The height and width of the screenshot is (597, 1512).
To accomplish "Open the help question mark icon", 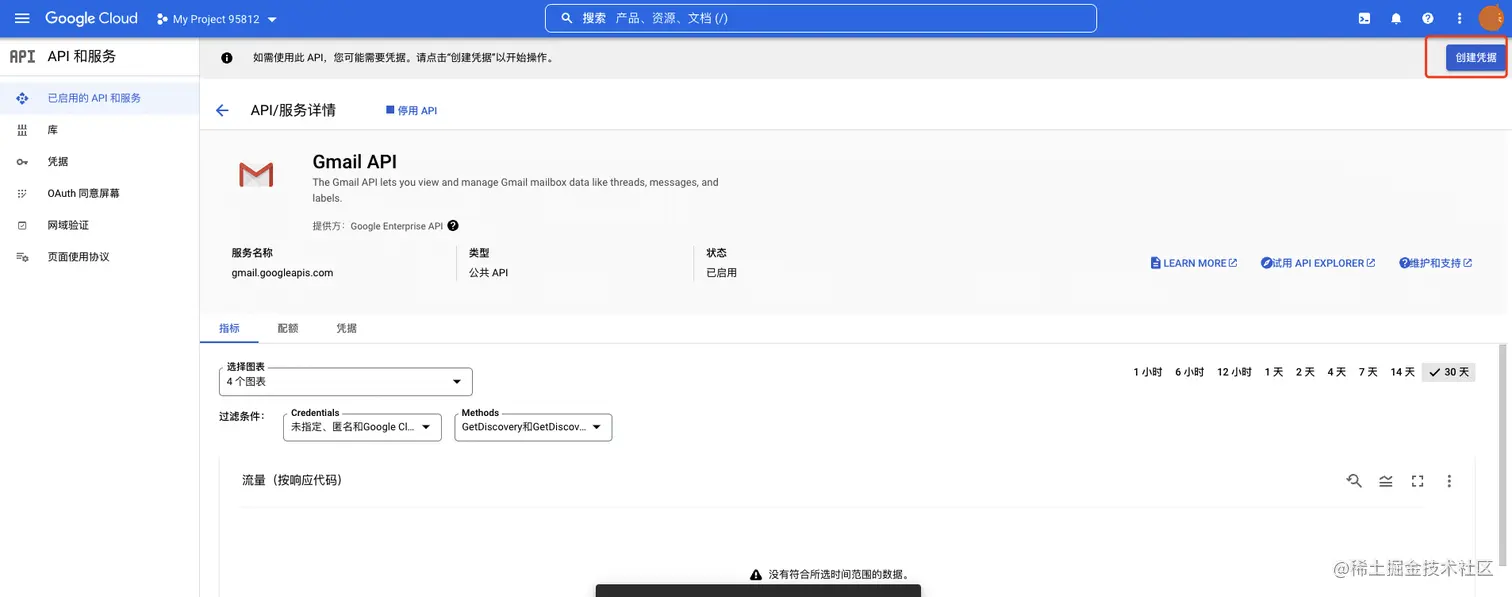I will (x=1427, y=18).
